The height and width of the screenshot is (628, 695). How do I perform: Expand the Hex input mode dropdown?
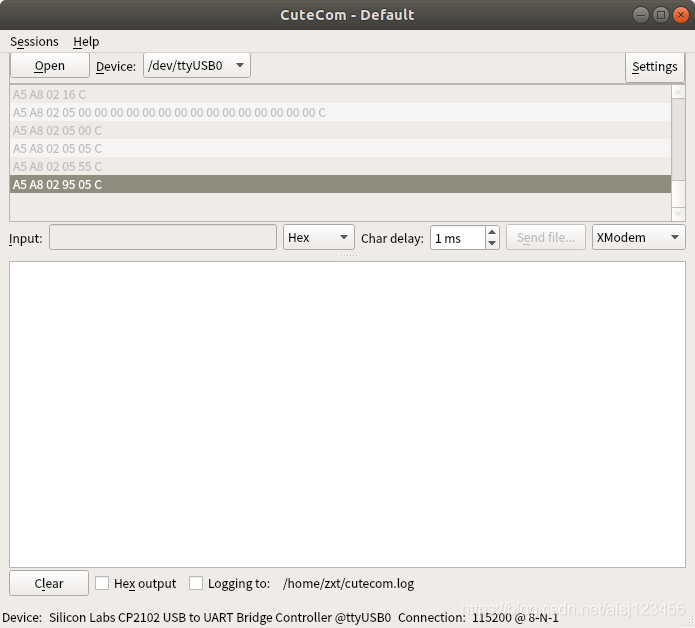[x=319, y=238]
